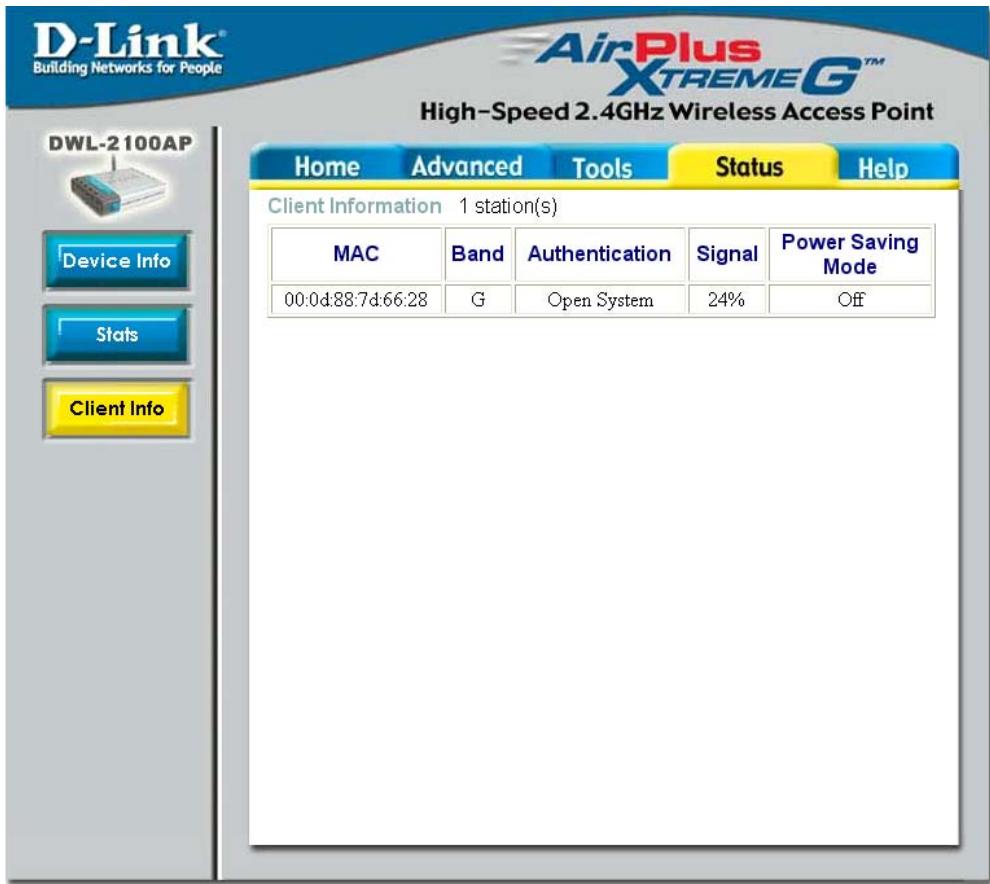Click High-Speed 2.4GHz Wireless Access Point text
990x884 pixels.
point(676,112)
